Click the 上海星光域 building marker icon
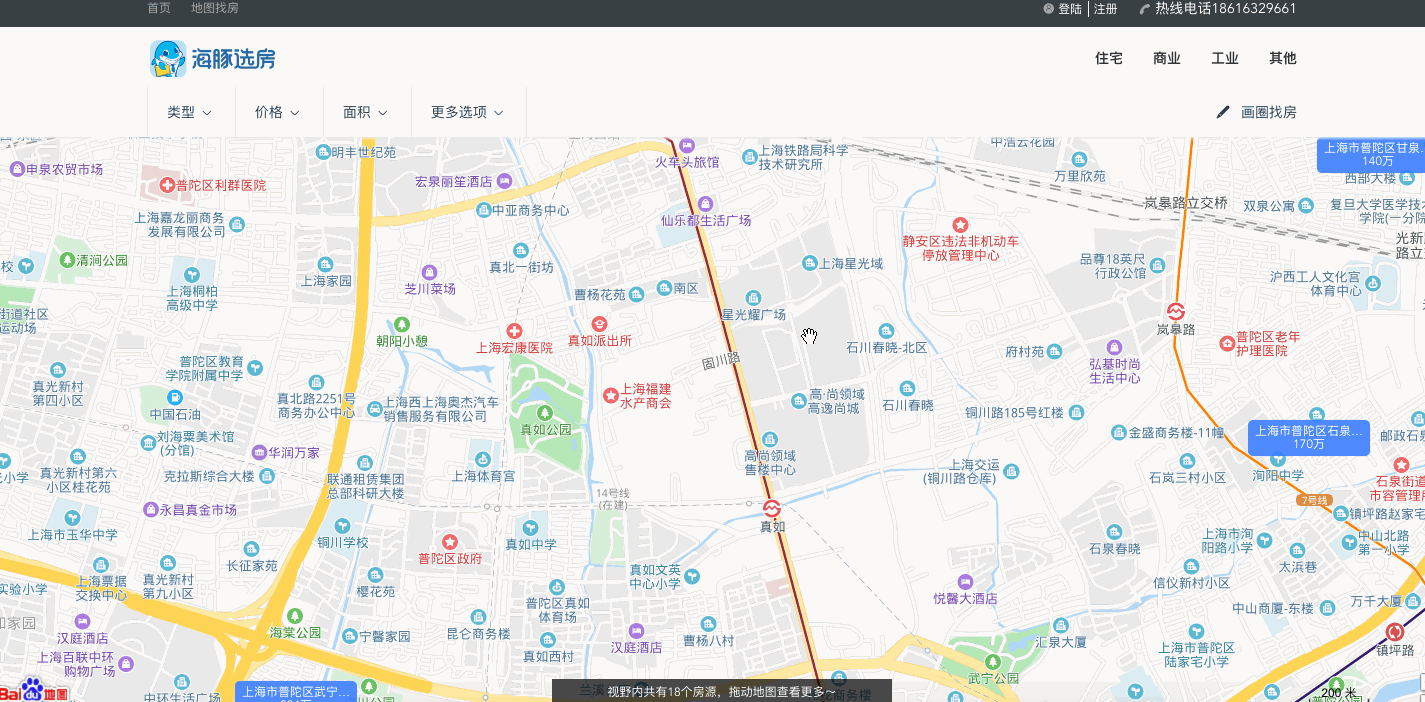Screen dimensions: 1425x702 pyautogui.click(x=810, y=263)
